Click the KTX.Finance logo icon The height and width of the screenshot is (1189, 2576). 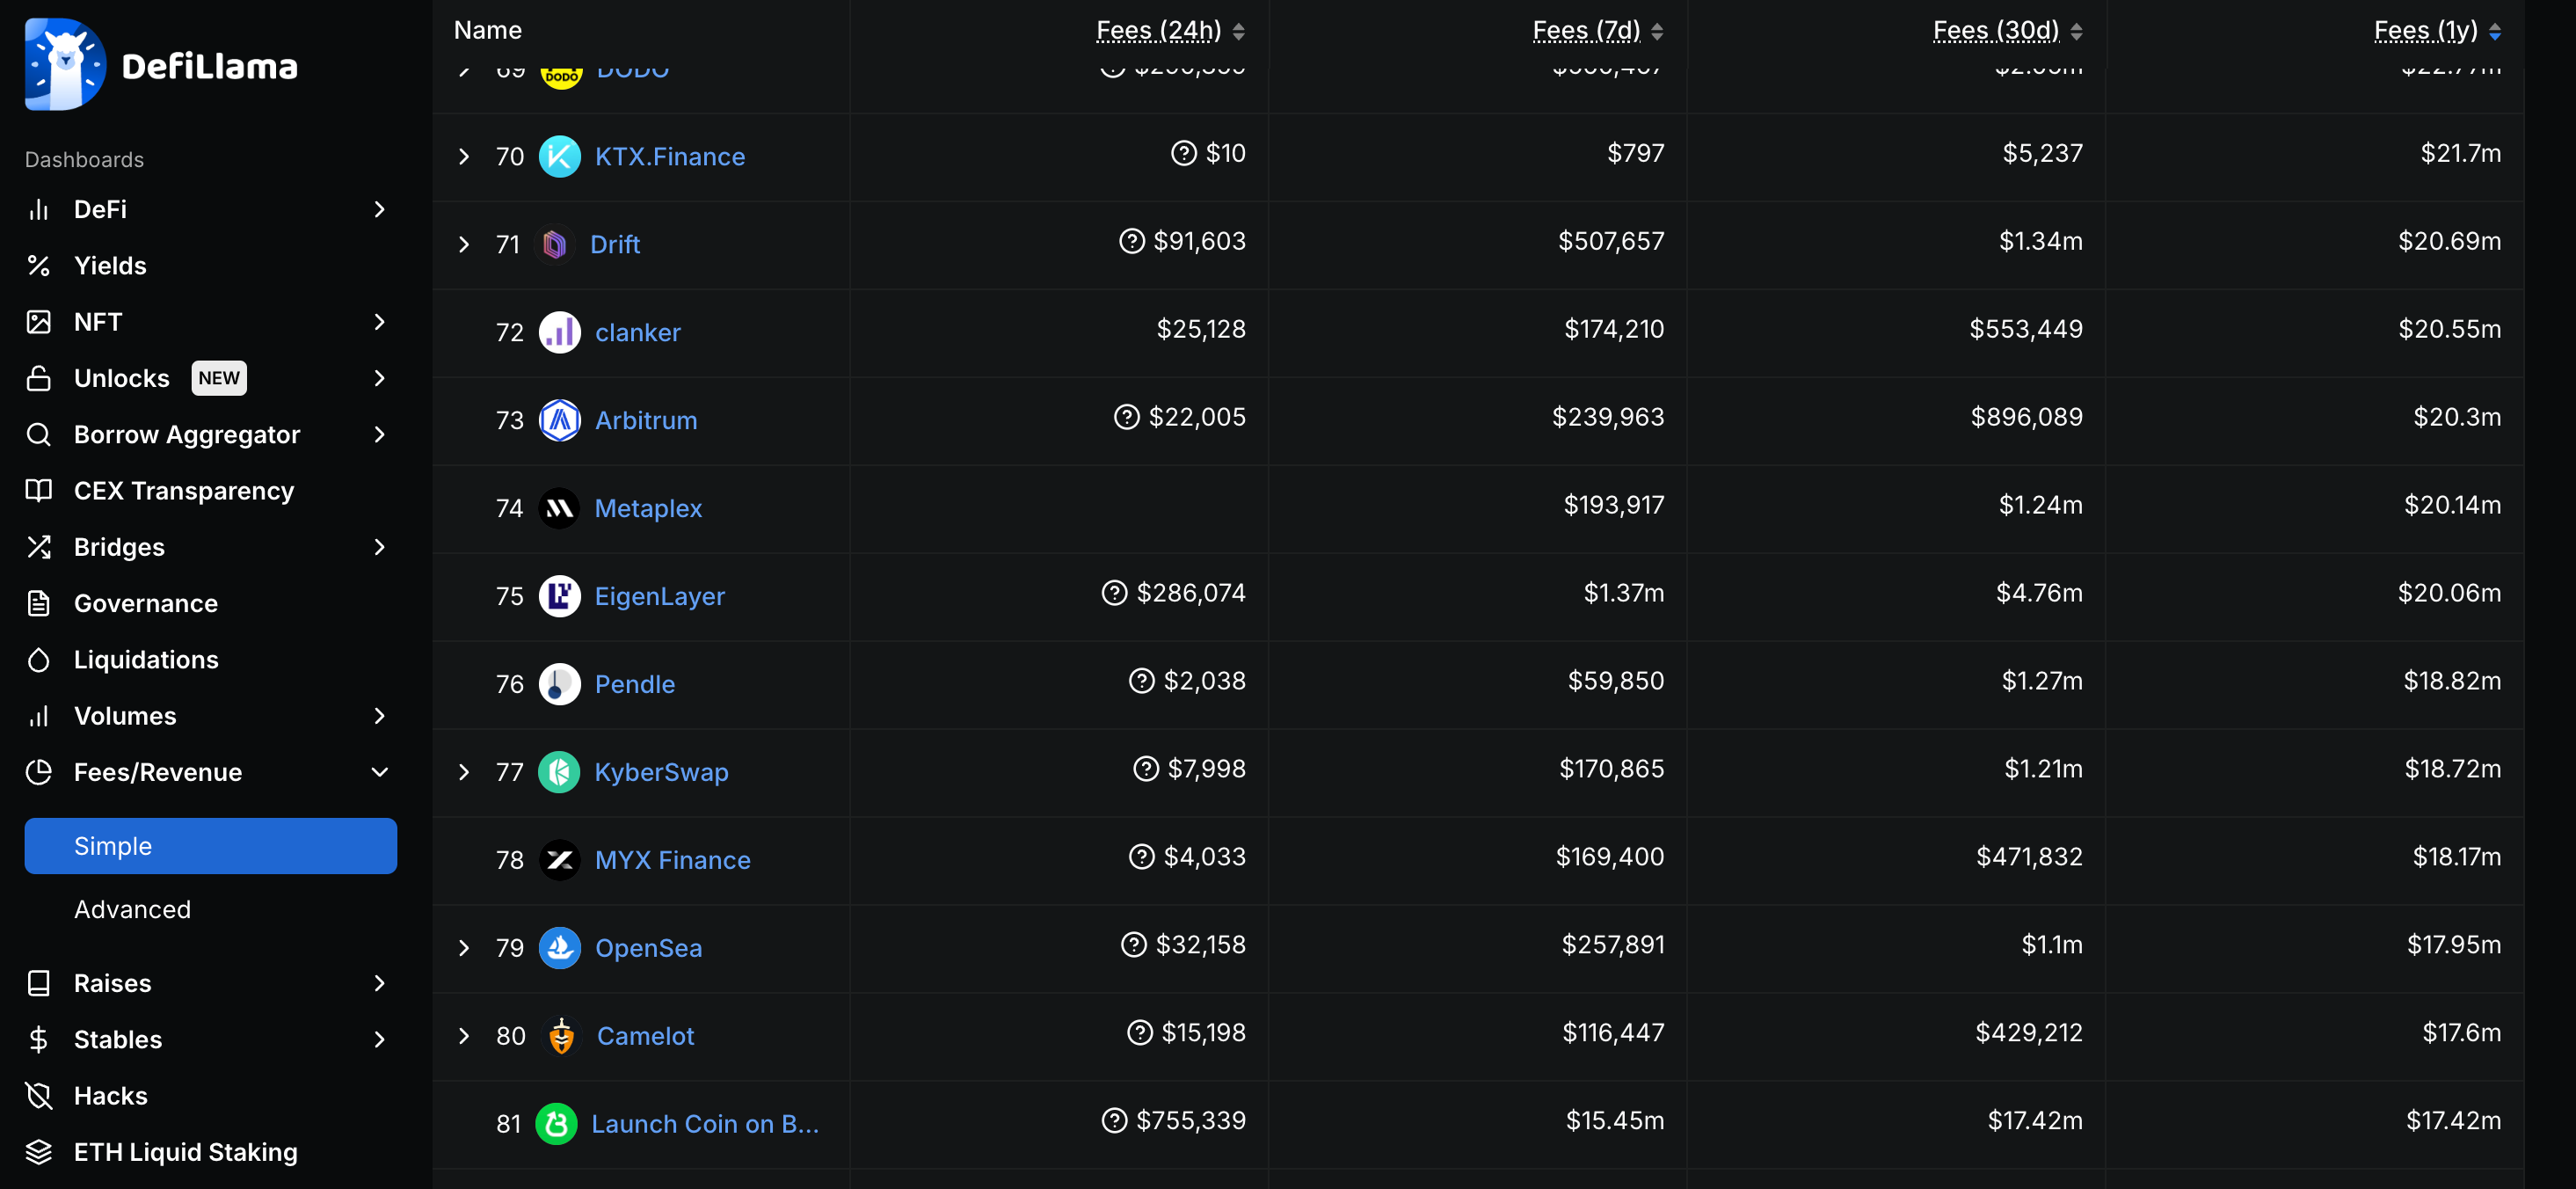(x=560, y=156)
